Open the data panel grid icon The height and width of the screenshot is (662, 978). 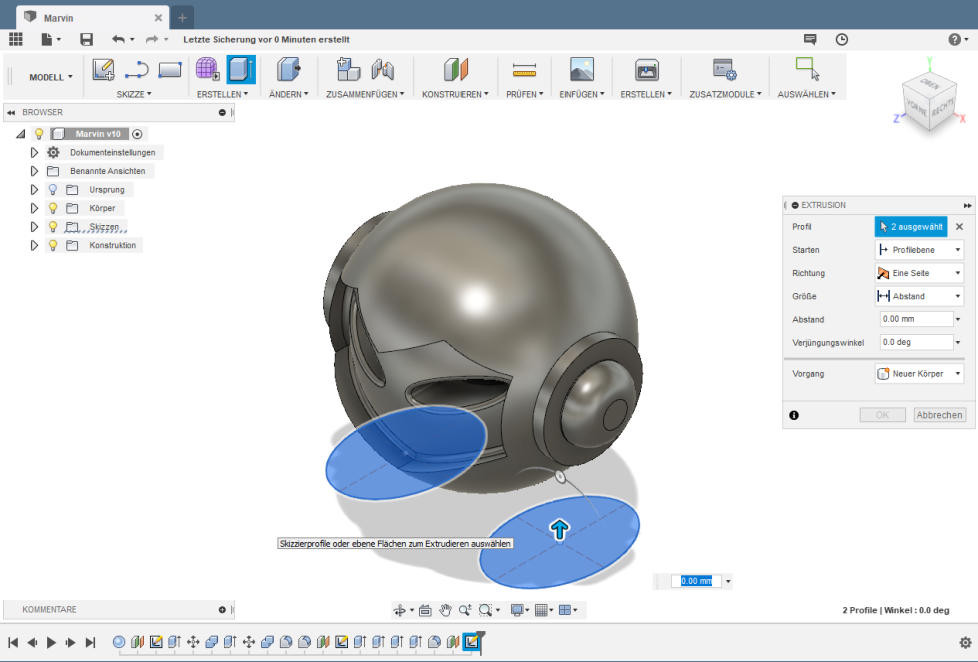[16, 39]
